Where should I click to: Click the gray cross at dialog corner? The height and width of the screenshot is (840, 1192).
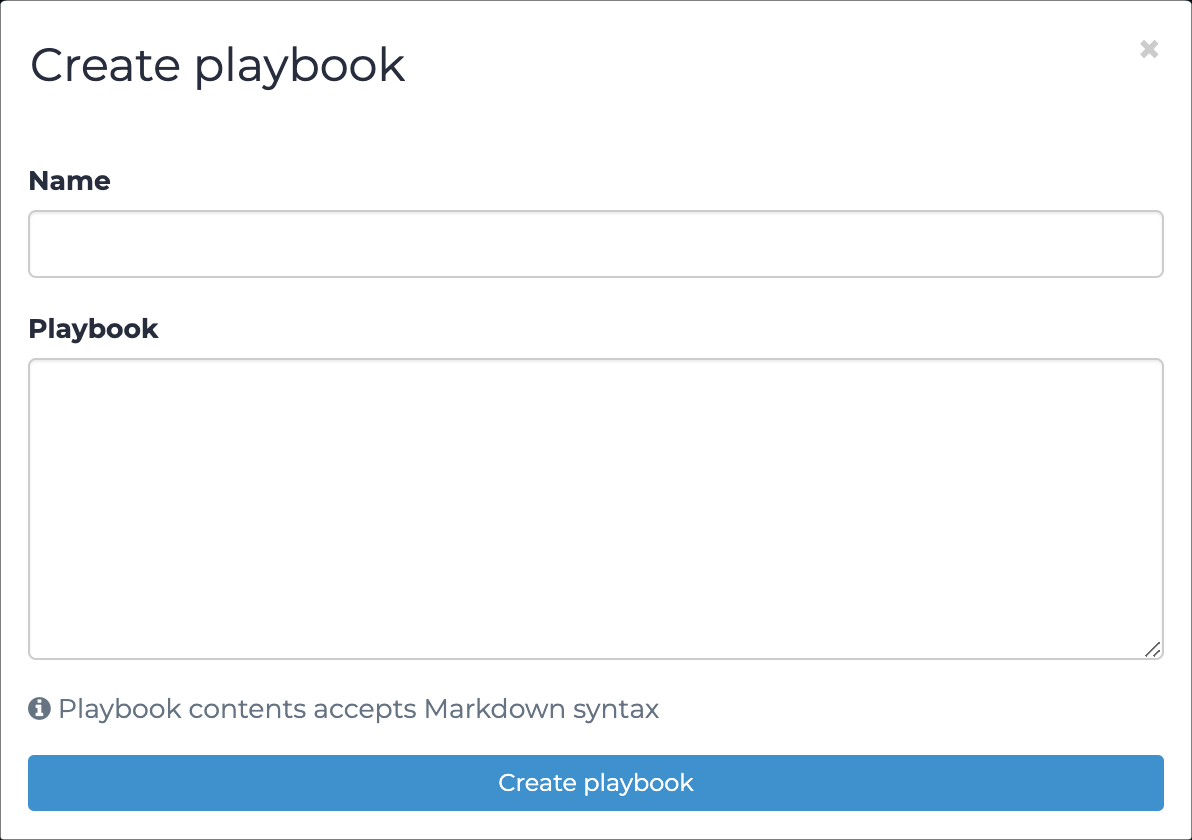click(1149, 49)
